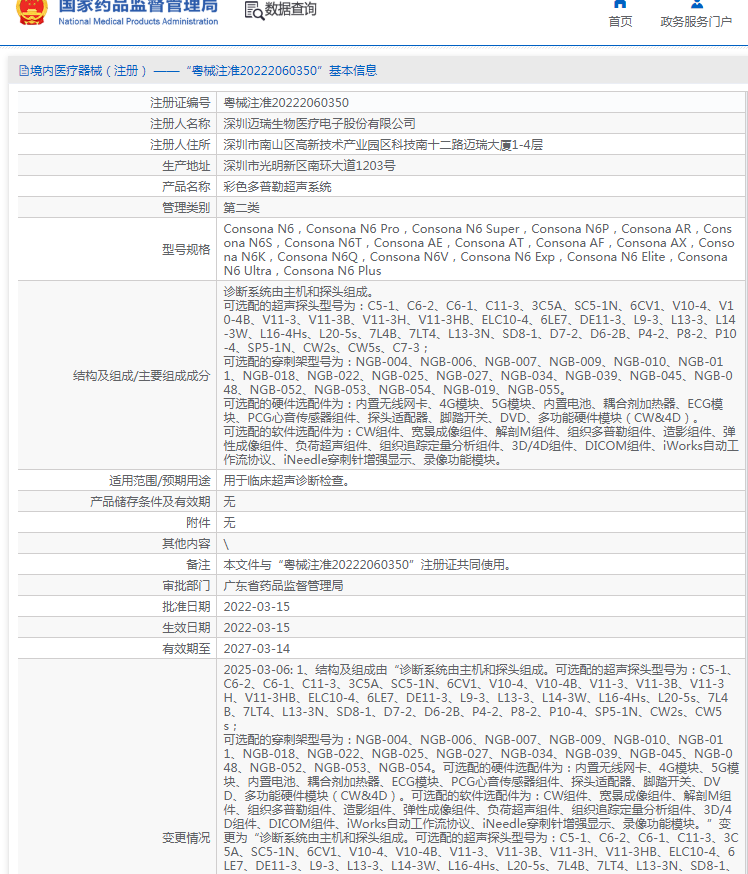This screenshot has width=748, height=874.
Task: Click the 变更情况 2025-03-06 change text
Action: [481, 768]
